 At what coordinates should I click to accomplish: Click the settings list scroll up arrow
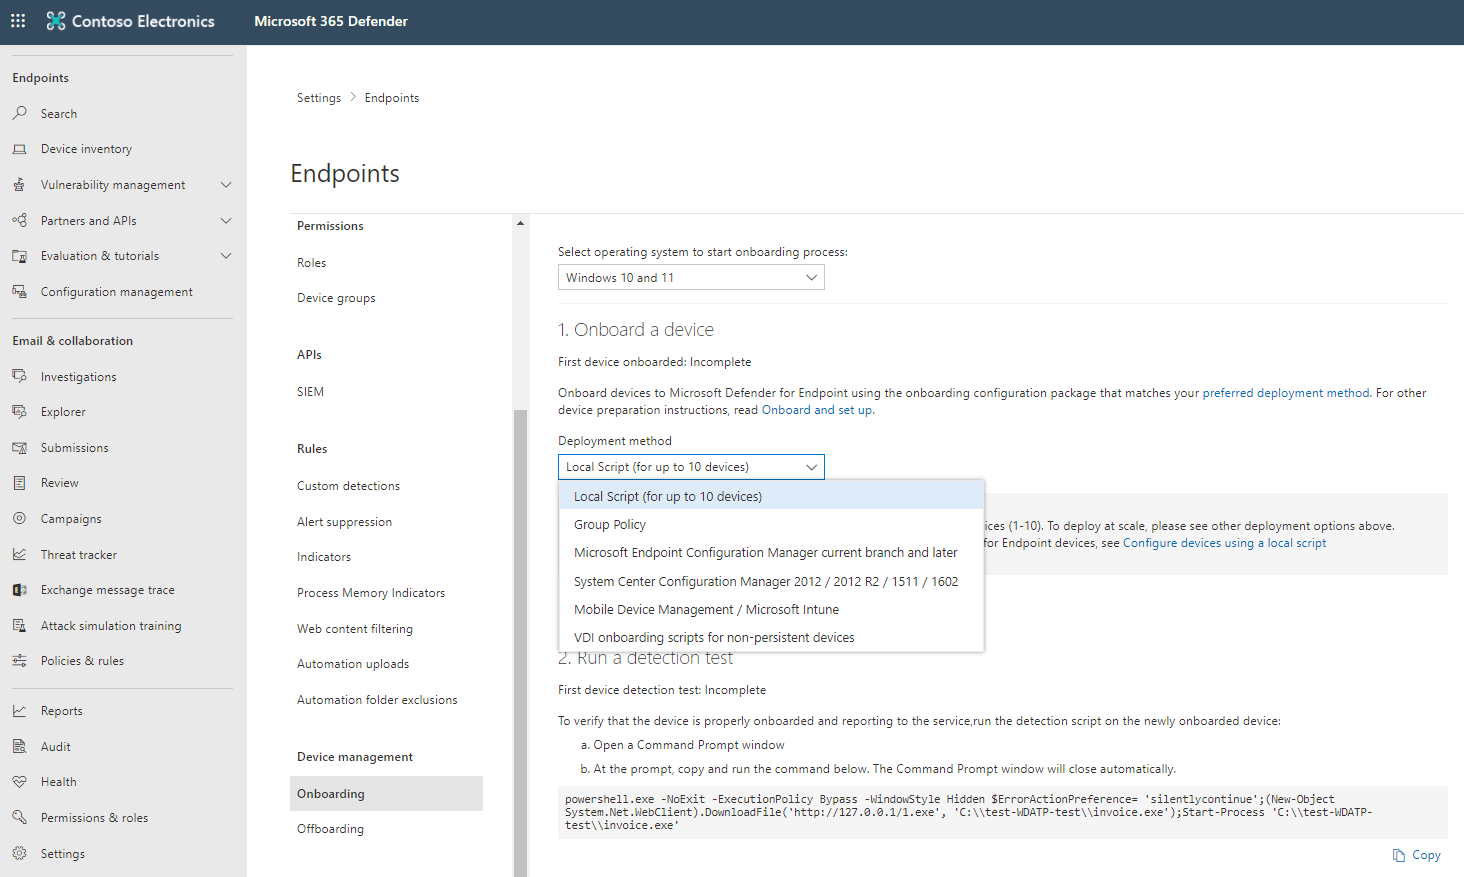coord(520,223)
